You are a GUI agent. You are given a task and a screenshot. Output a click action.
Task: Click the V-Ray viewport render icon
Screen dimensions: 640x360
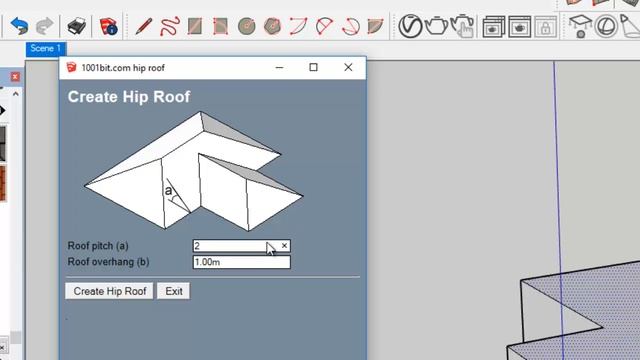point(520,27)
